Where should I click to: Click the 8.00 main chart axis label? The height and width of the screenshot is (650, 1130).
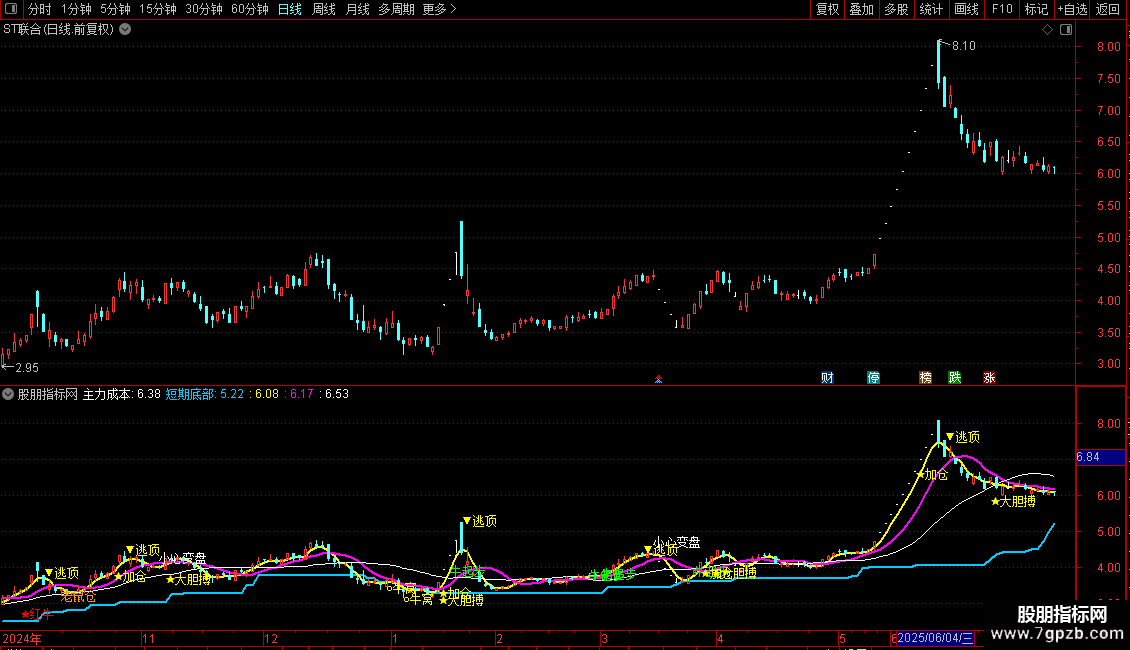(x=1108, y=47)
